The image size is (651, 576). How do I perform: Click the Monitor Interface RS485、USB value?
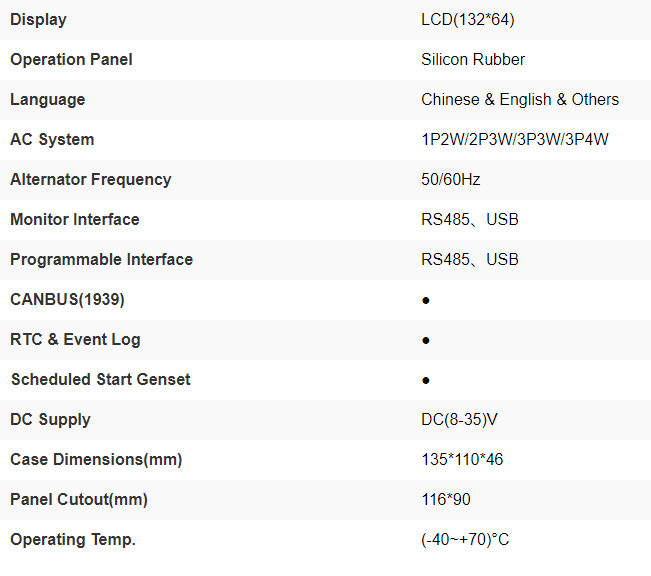click(x=470, y=220)
